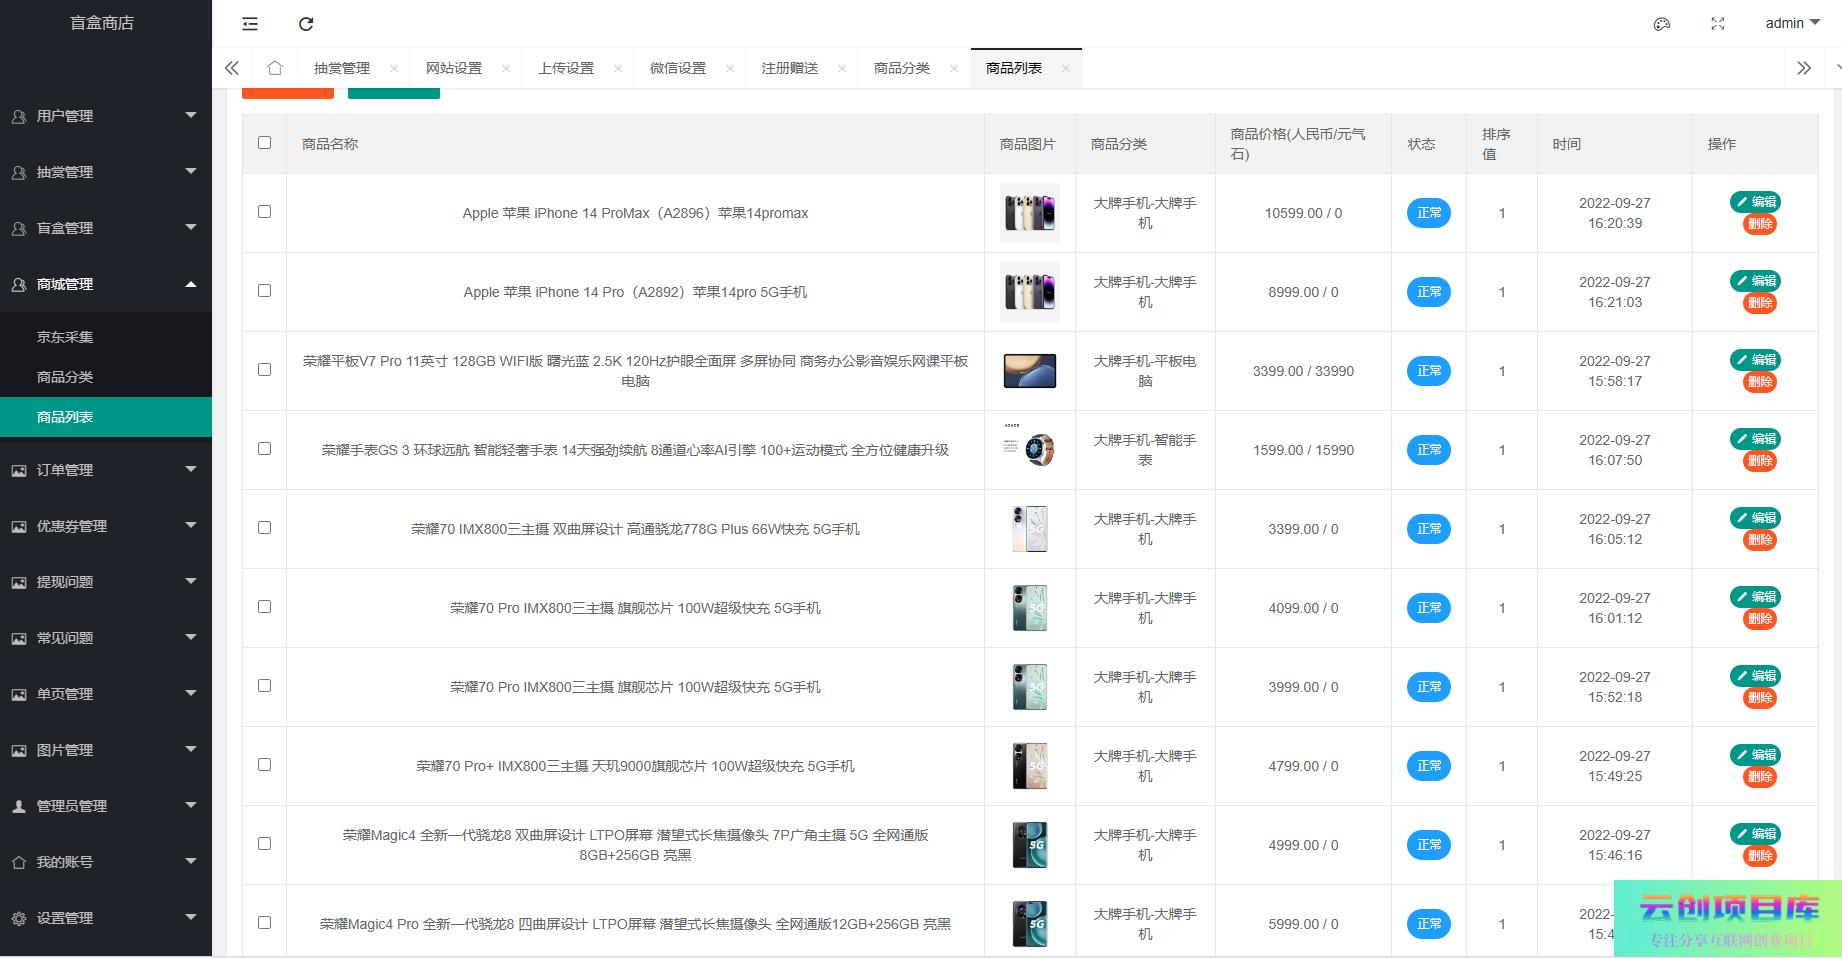Expand the 用户管理 sidebar menu

(x=105, y=116)
